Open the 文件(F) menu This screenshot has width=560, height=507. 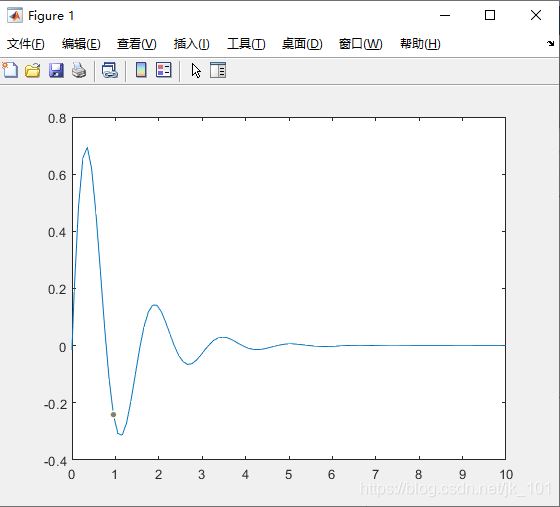(26, 44)
